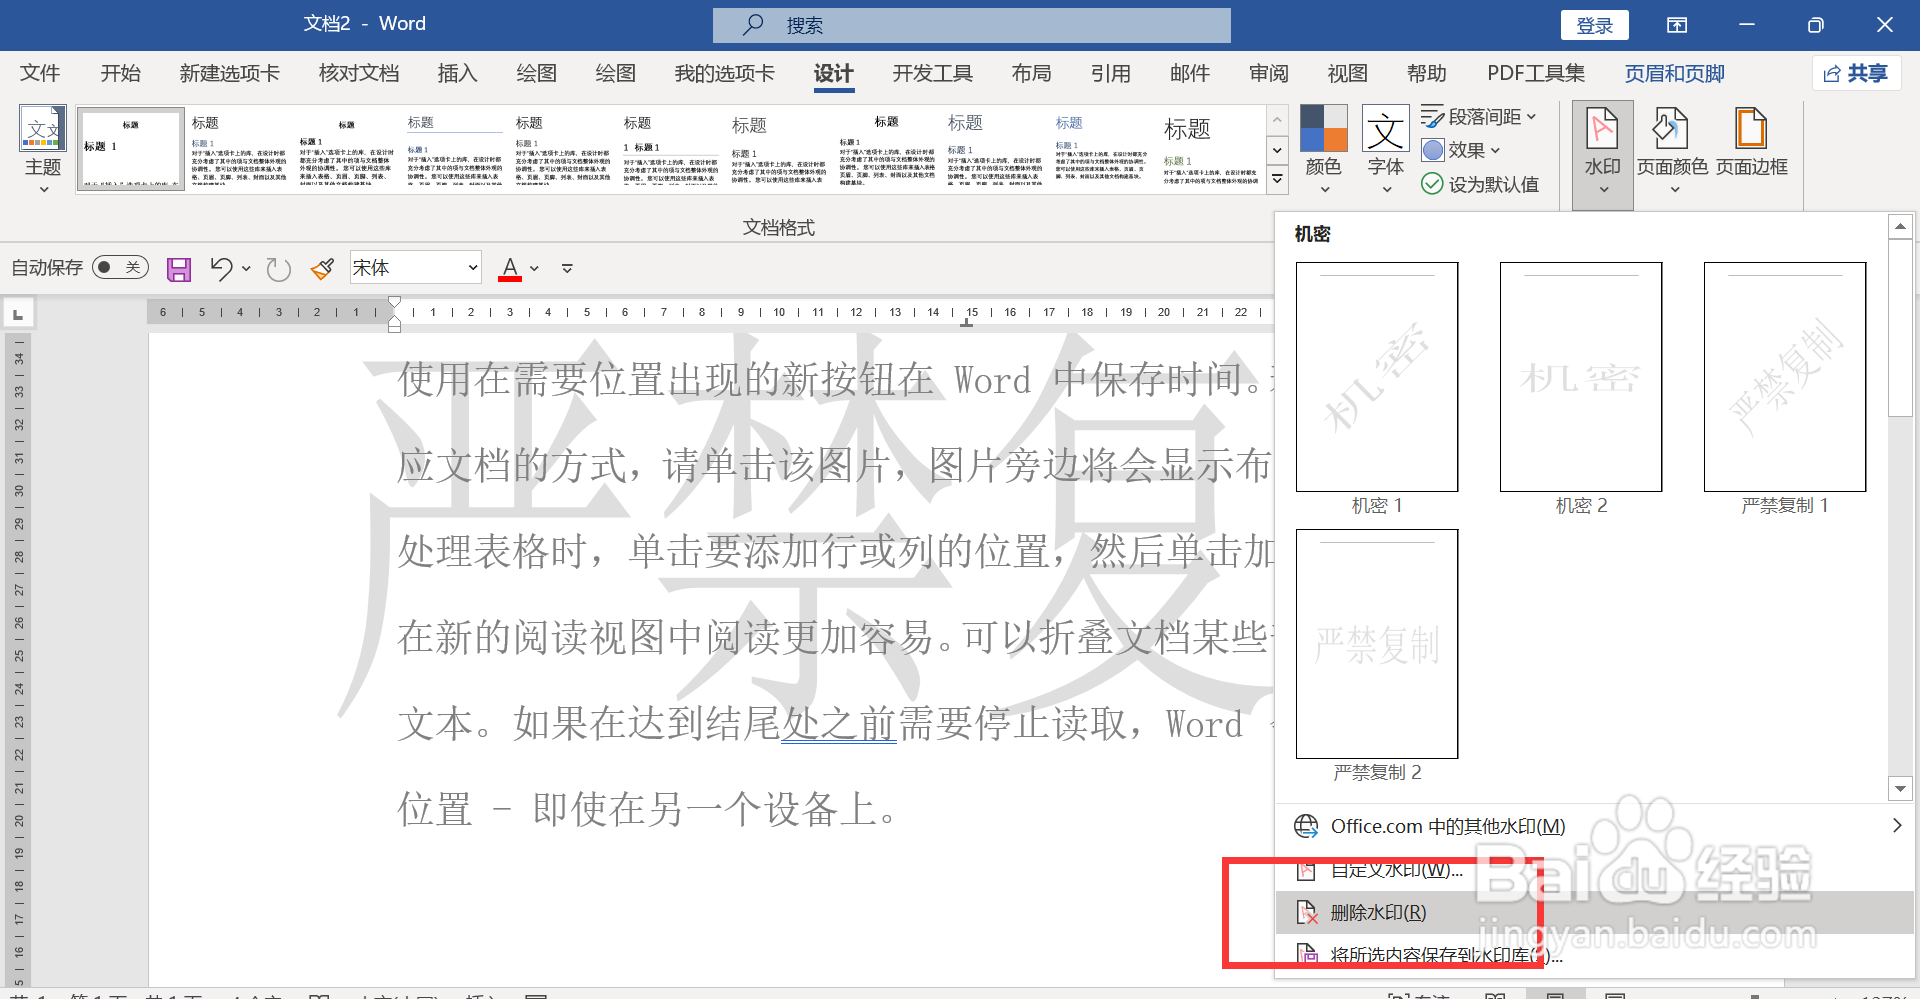1920x999 pixels.
Task: Open the PDF工具集 tab
Action: point(1536,73)
